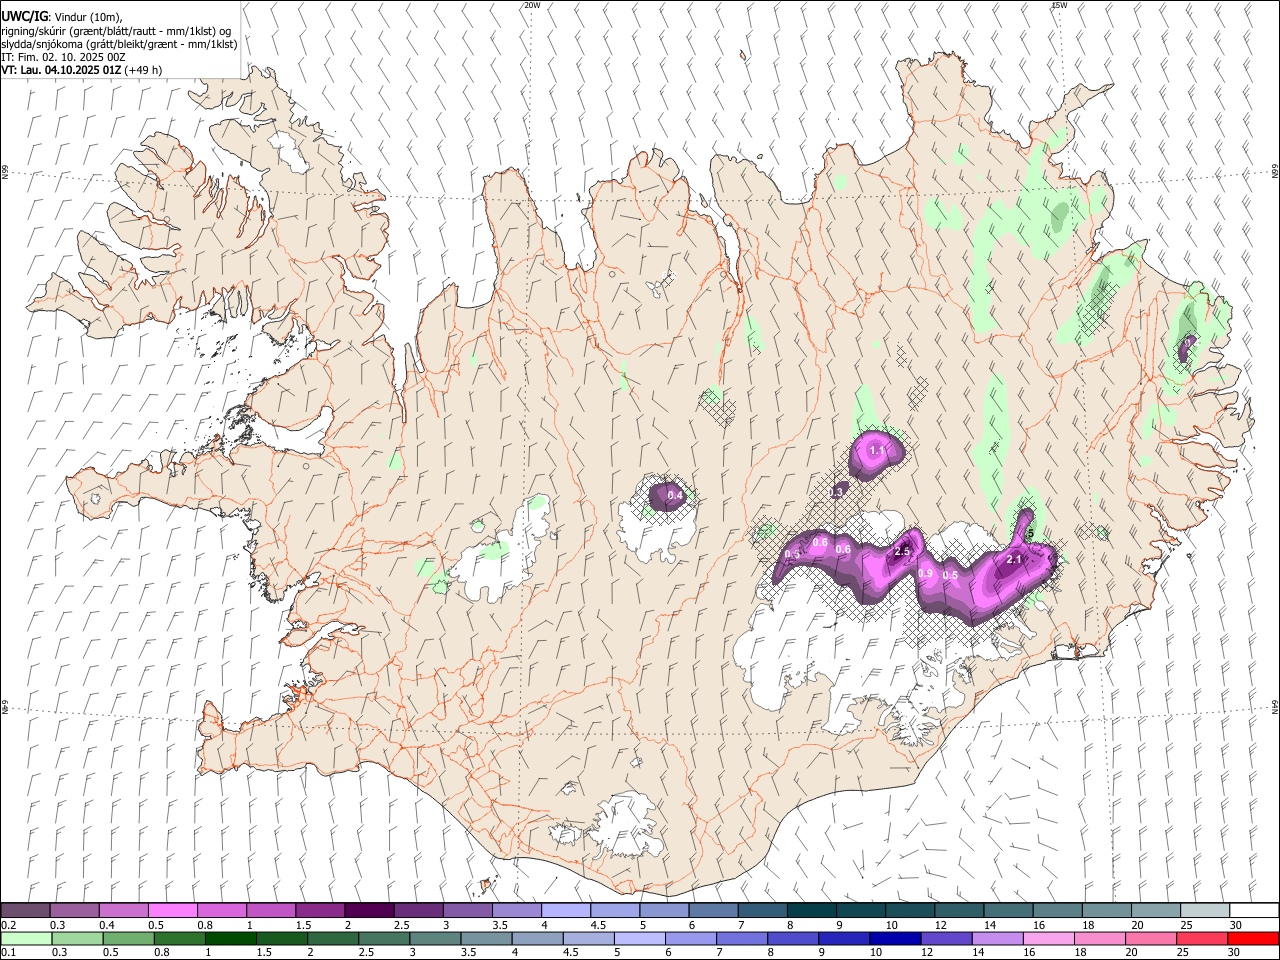Viewport: 1280px width, 960px height.
Task: Select the dark teal 8 snow legend swatch
Action: (812, 910)
